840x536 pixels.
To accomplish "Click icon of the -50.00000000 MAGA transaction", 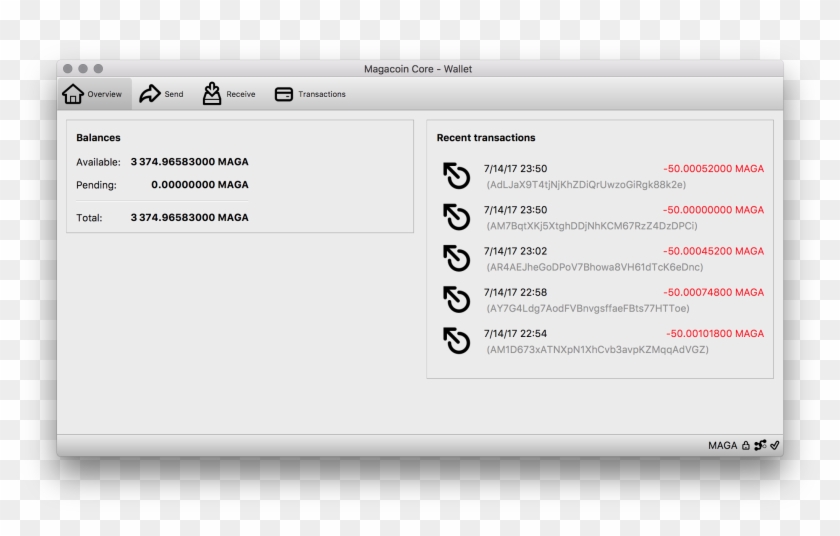I will coord(456,217).
